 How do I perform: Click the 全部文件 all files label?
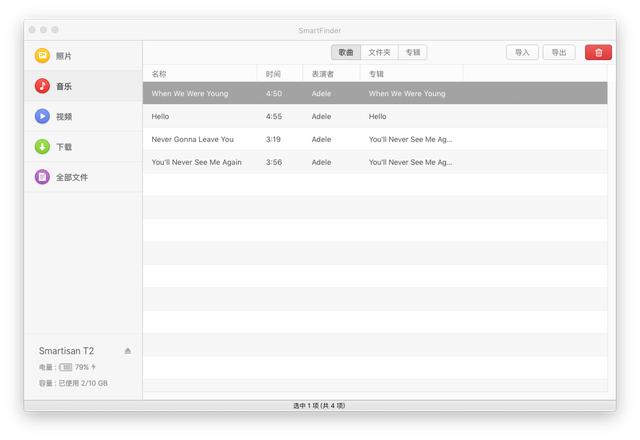click(x=72, y=177)
